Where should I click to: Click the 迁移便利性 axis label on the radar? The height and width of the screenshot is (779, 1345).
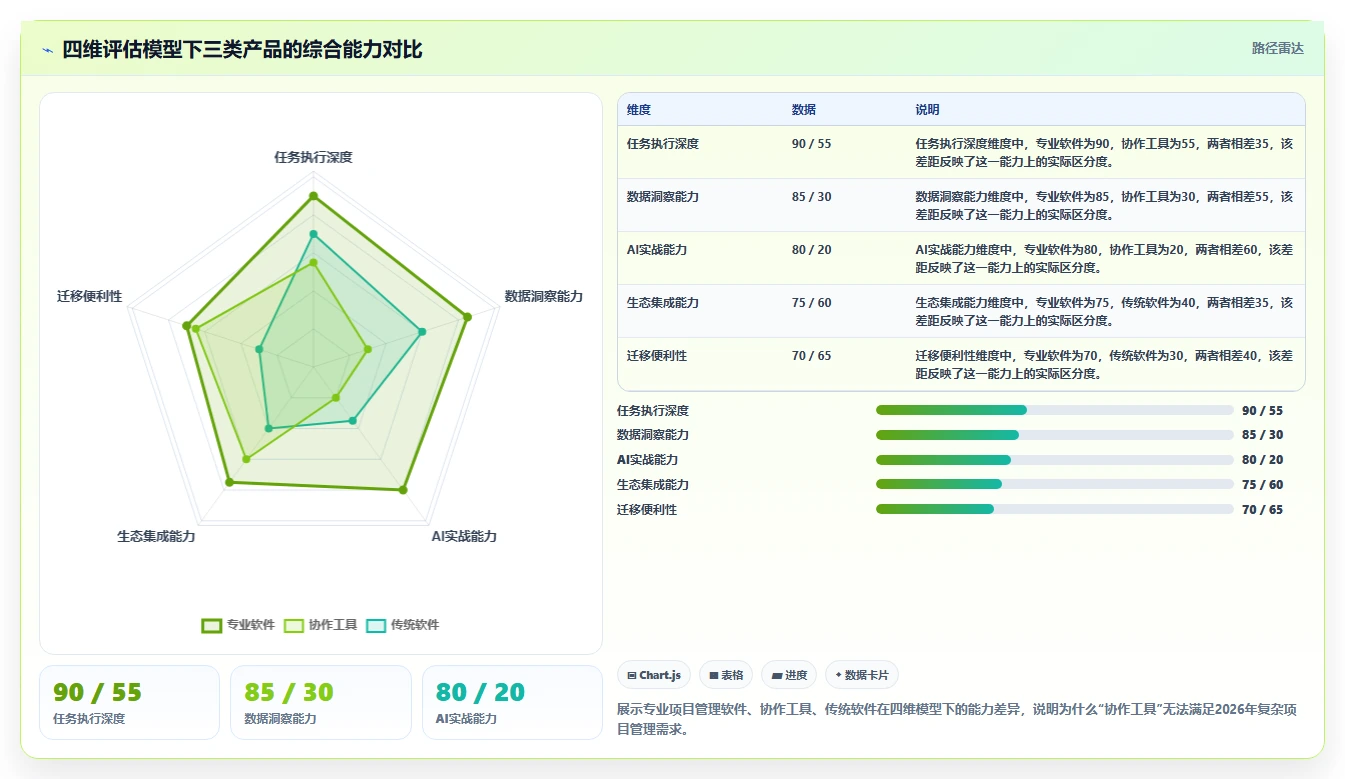[x=90, y=296]
